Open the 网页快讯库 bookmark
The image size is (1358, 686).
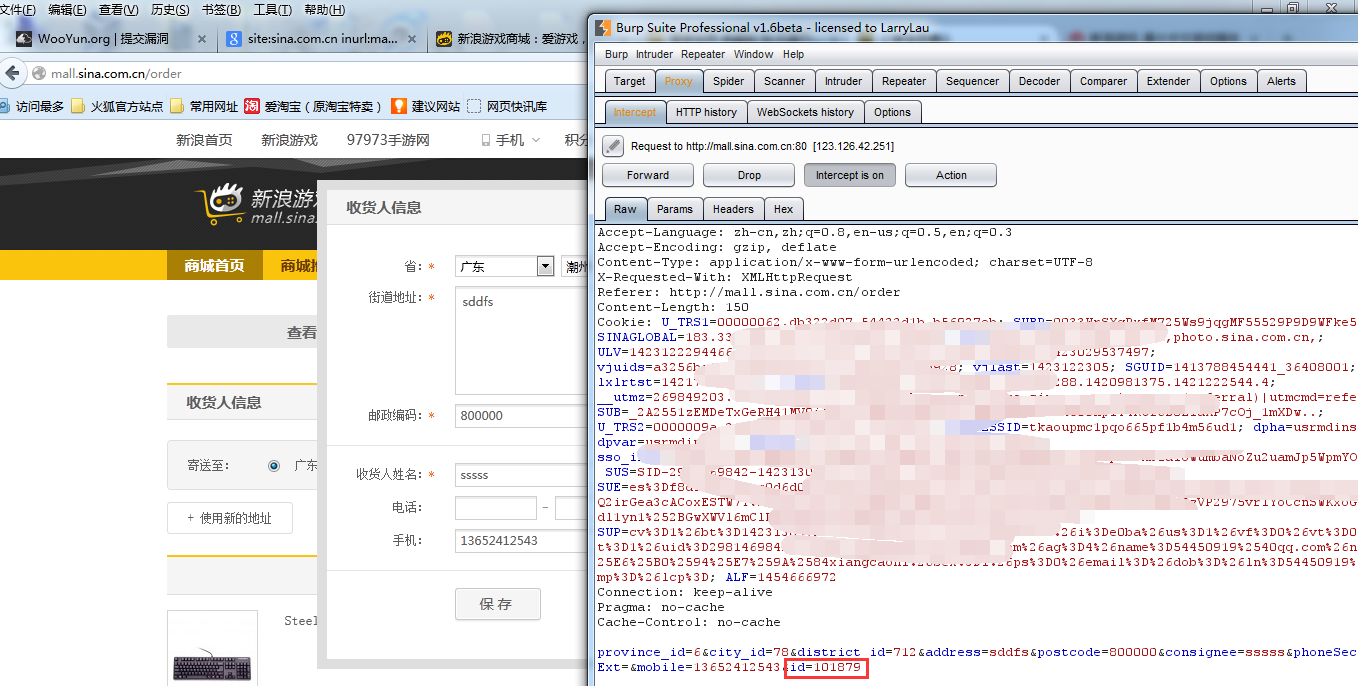507,106
